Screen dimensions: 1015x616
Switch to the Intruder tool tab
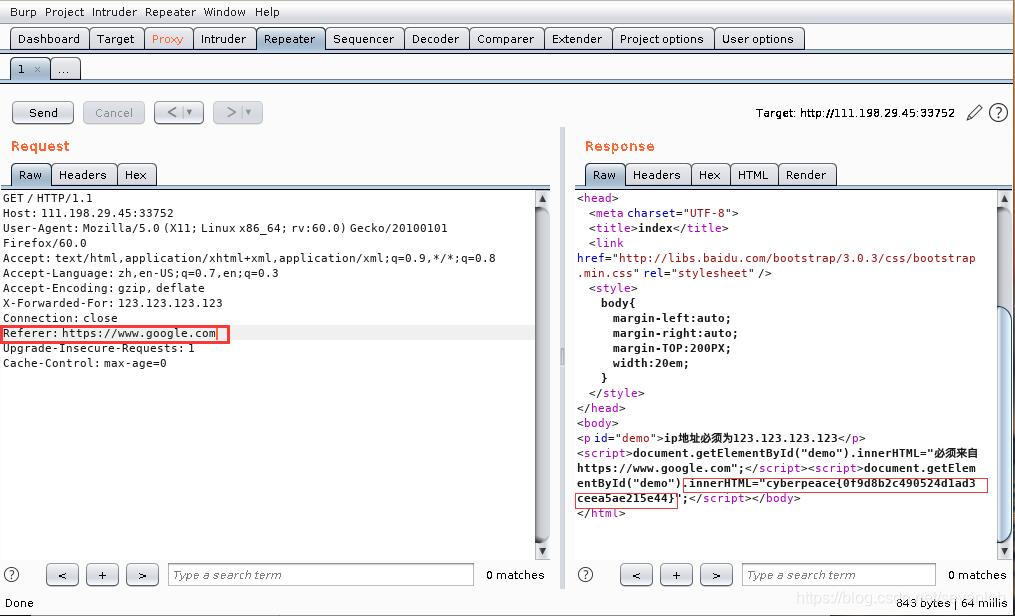coord(223,39)
